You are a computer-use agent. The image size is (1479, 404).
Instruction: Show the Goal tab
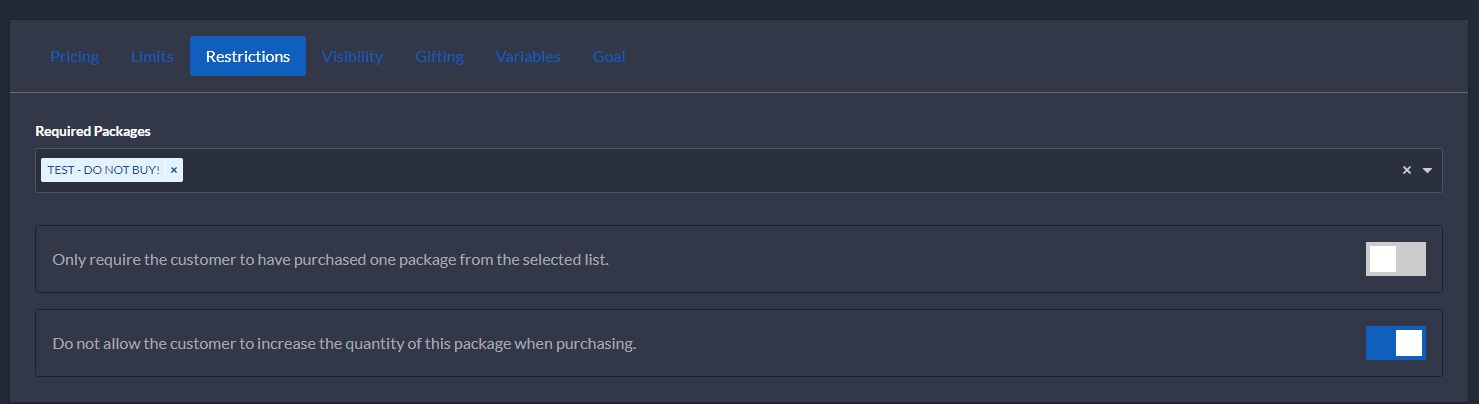[x=609, y=56]
